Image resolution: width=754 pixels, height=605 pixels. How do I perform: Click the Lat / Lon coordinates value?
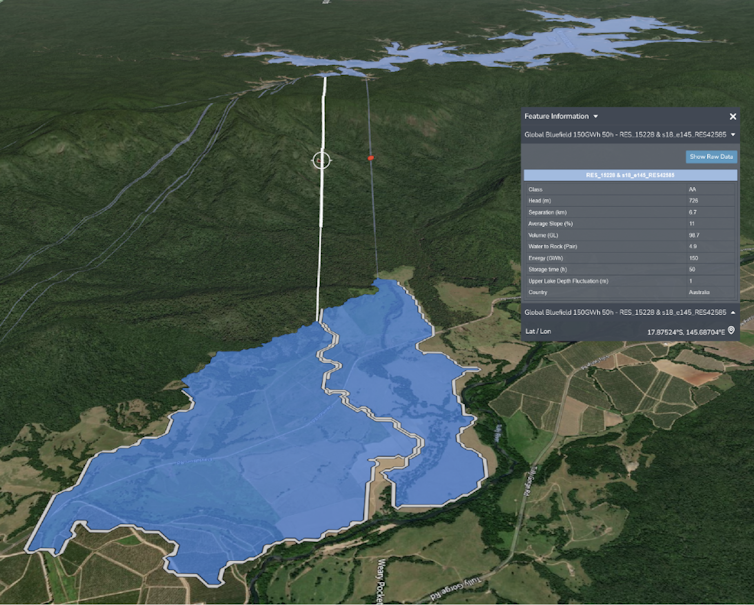tap(684, 330)
